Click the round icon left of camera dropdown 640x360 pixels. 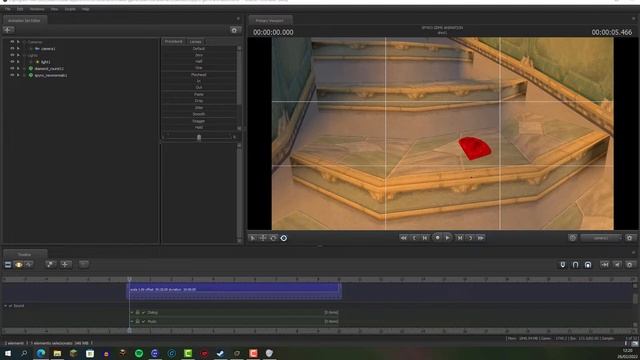tap(572, 238)
